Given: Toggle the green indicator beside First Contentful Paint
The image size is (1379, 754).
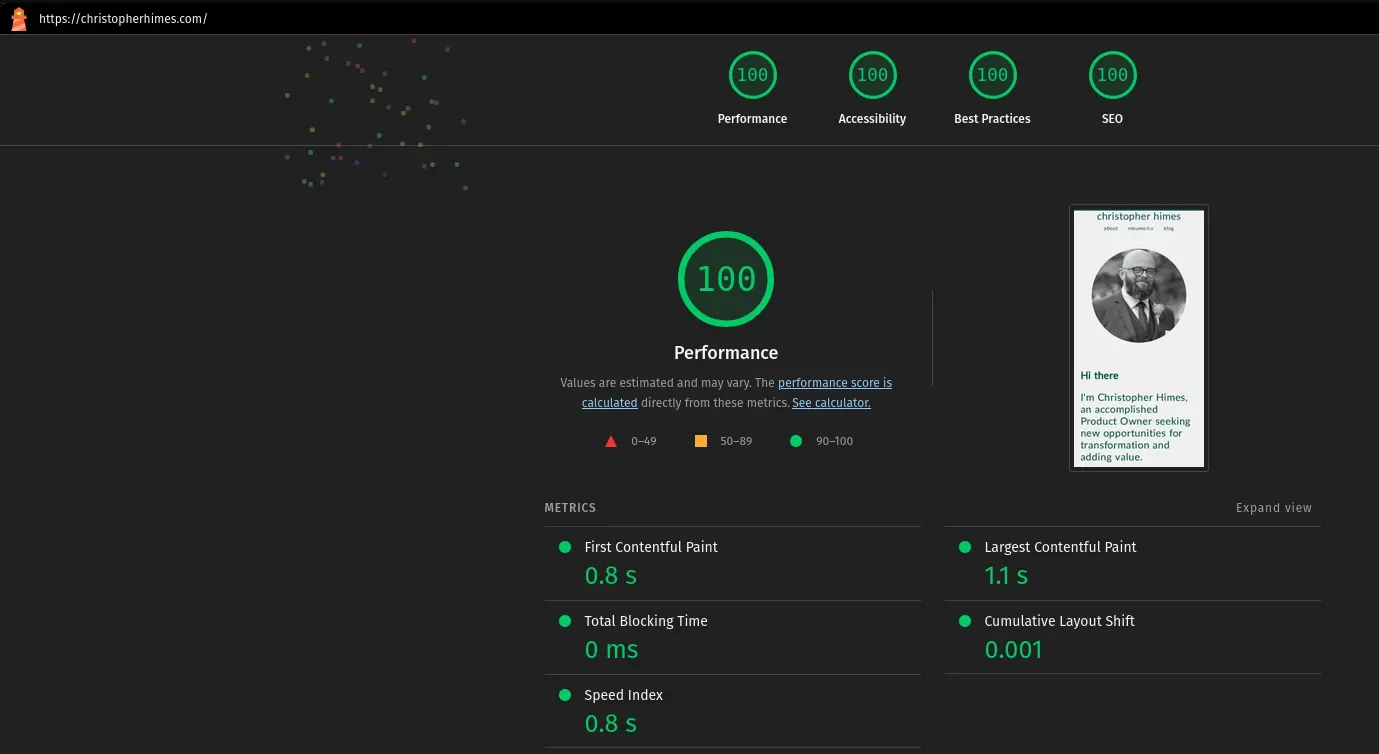Looking at the screenshot, I should click(x=565, y=547).
